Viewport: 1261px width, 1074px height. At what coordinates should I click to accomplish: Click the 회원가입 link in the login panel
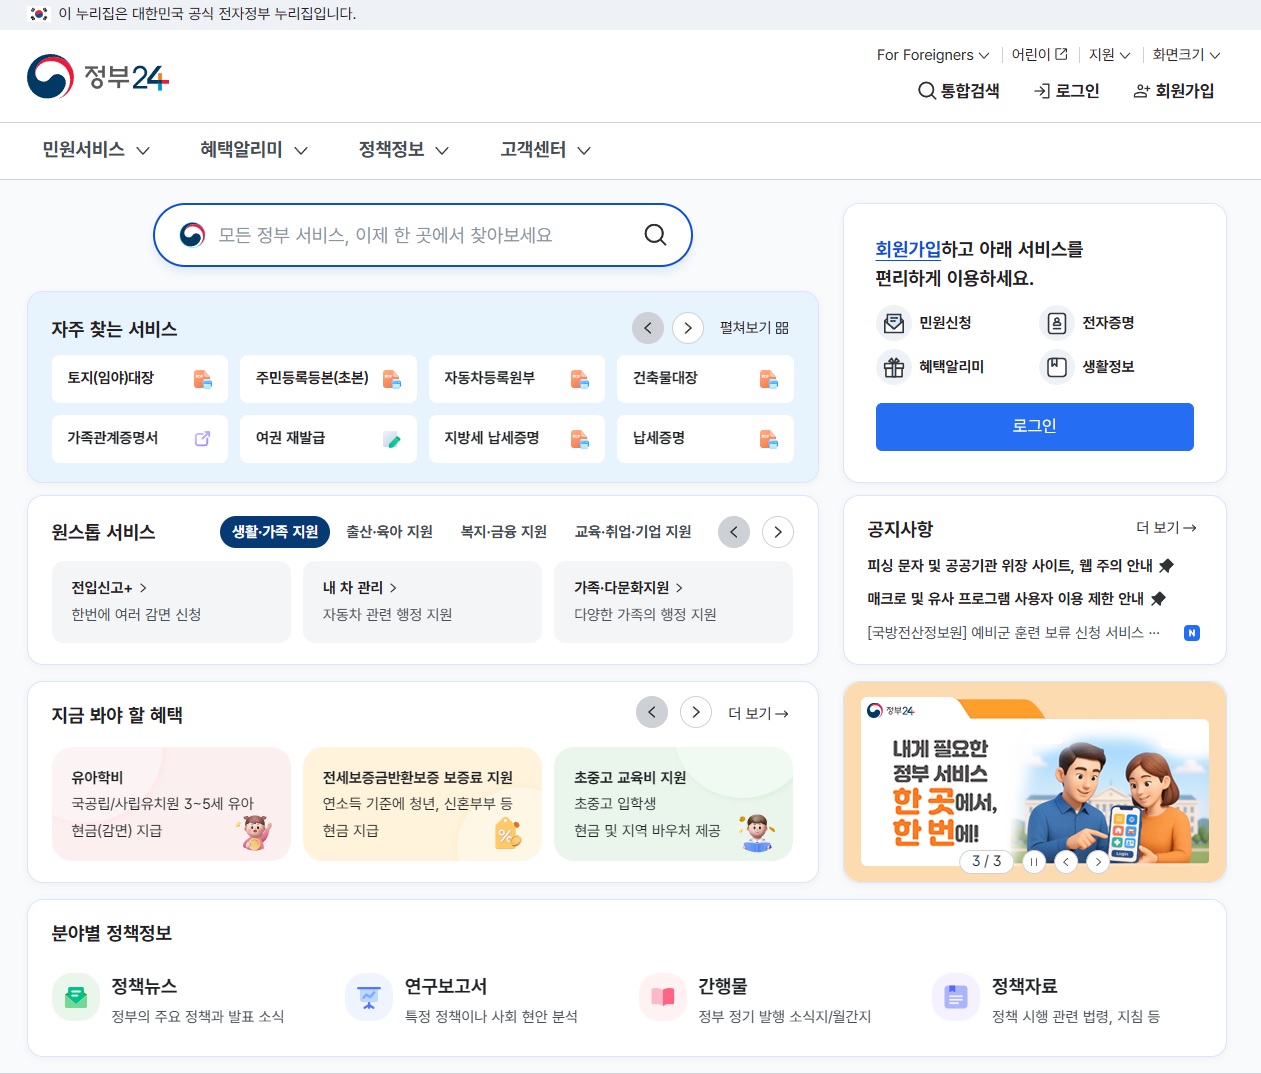pos(908,249)
